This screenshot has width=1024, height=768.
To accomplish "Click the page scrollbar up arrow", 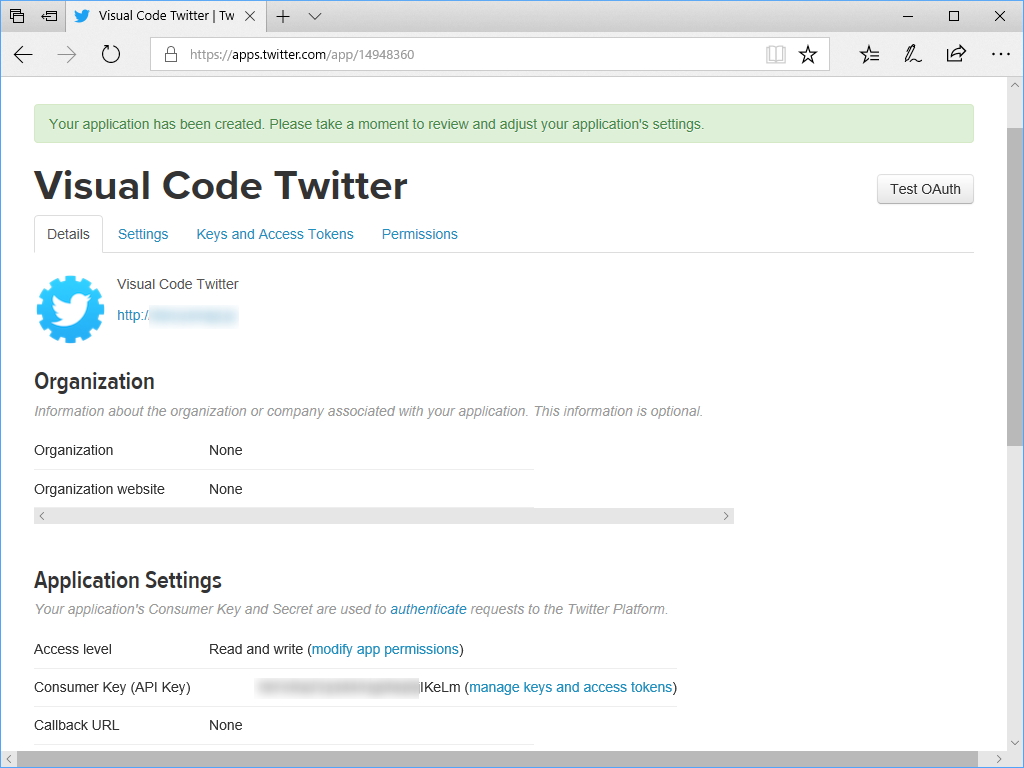I will click(1014, 85).
